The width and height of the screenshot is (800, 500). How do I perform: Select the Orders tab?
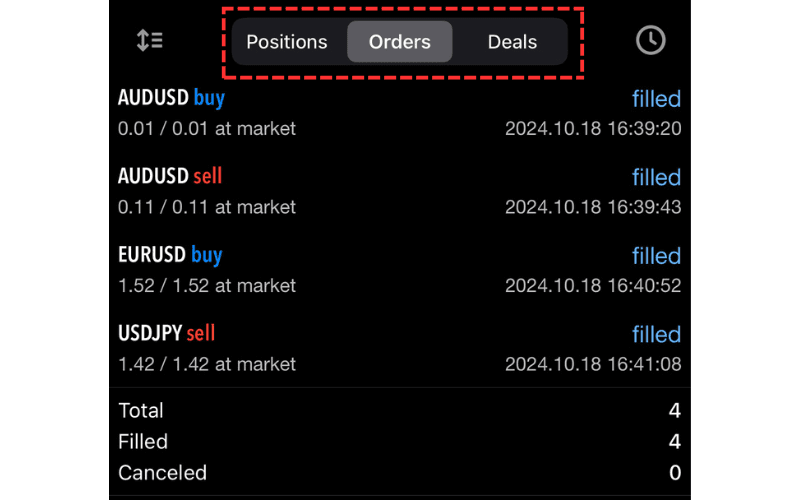[400, 42]
